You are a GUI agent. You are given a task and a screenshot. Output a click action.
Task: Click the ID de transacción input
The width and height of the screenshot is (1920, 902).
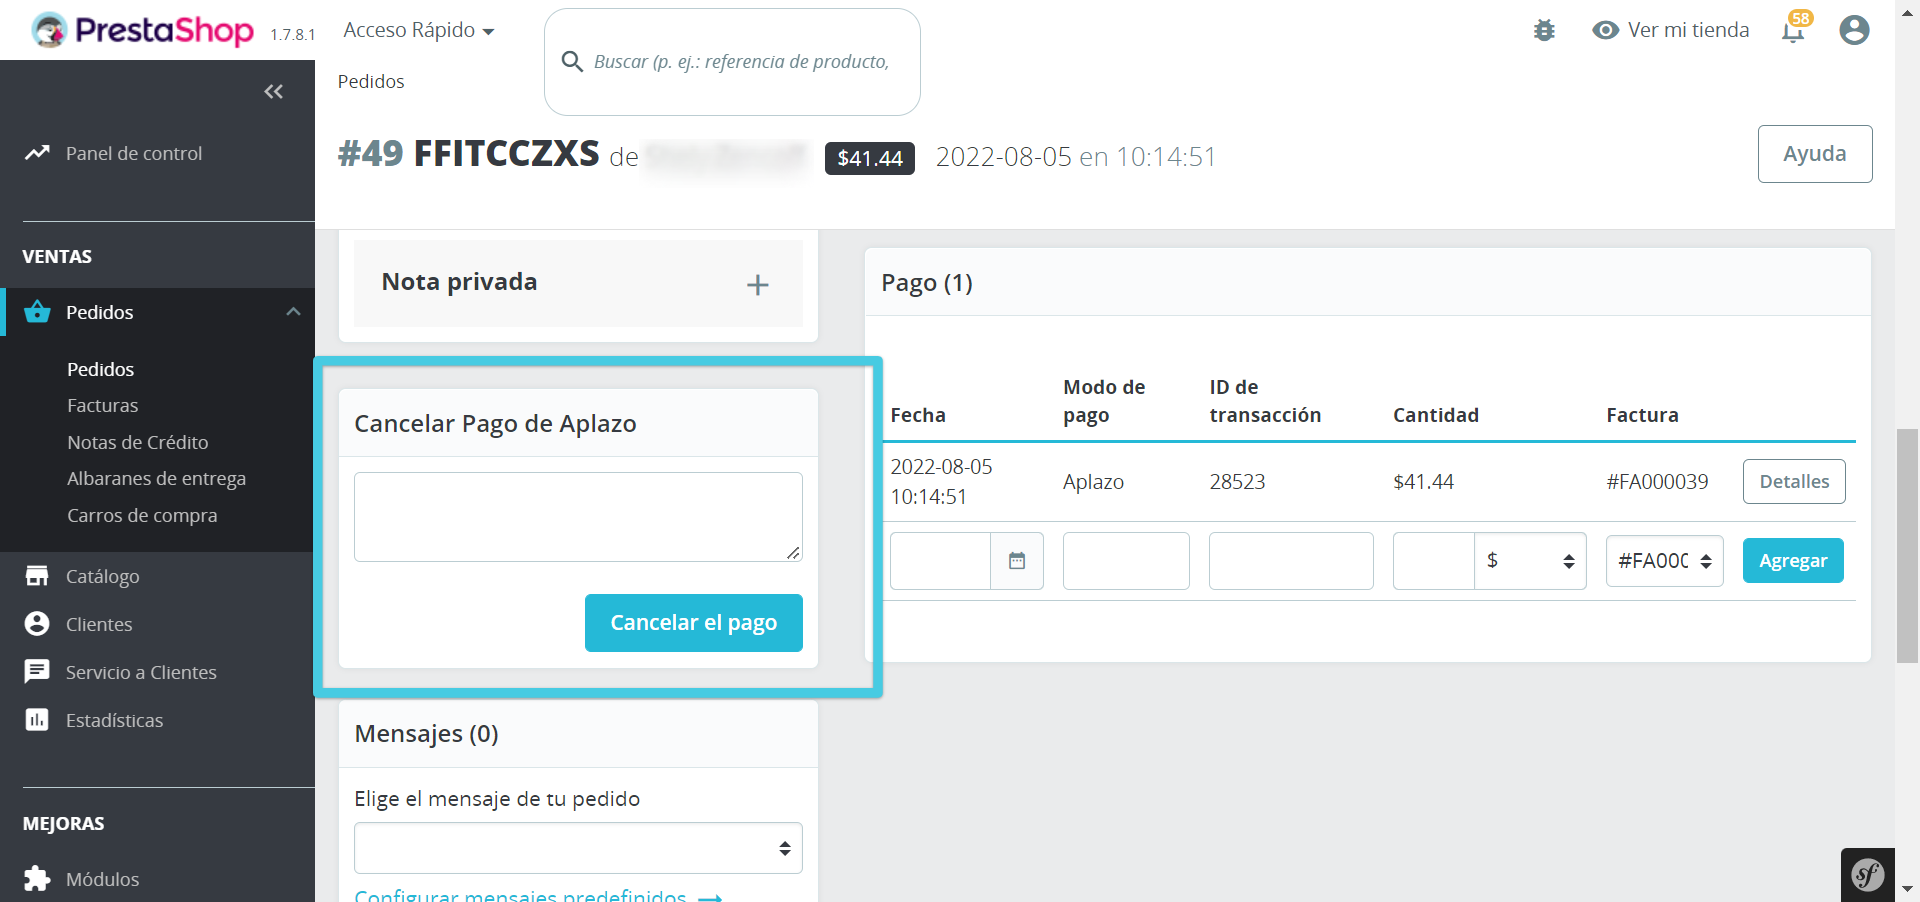point(1291,561)
